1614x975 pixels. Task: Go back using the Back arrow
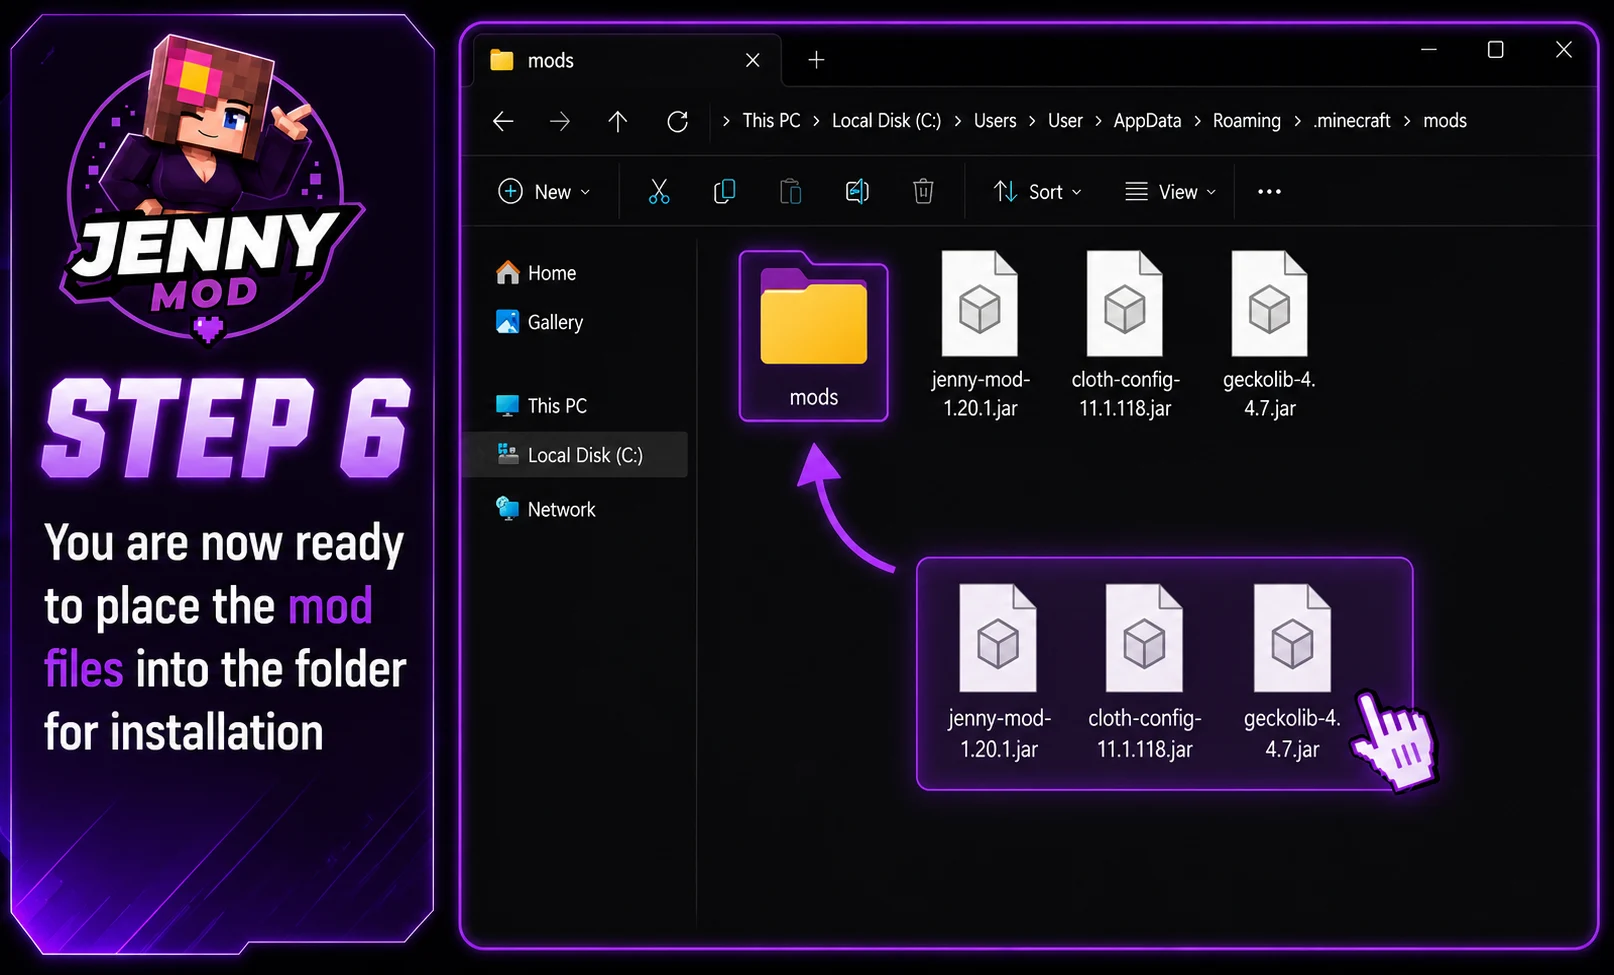[x=503, y=121]
